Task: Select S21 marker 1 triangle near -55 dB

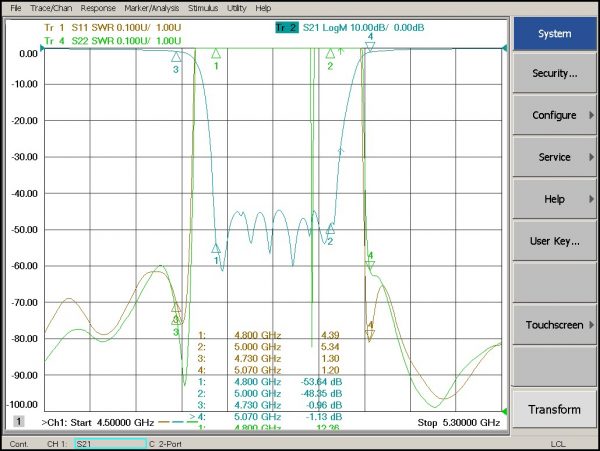Action: coord(216,248)
